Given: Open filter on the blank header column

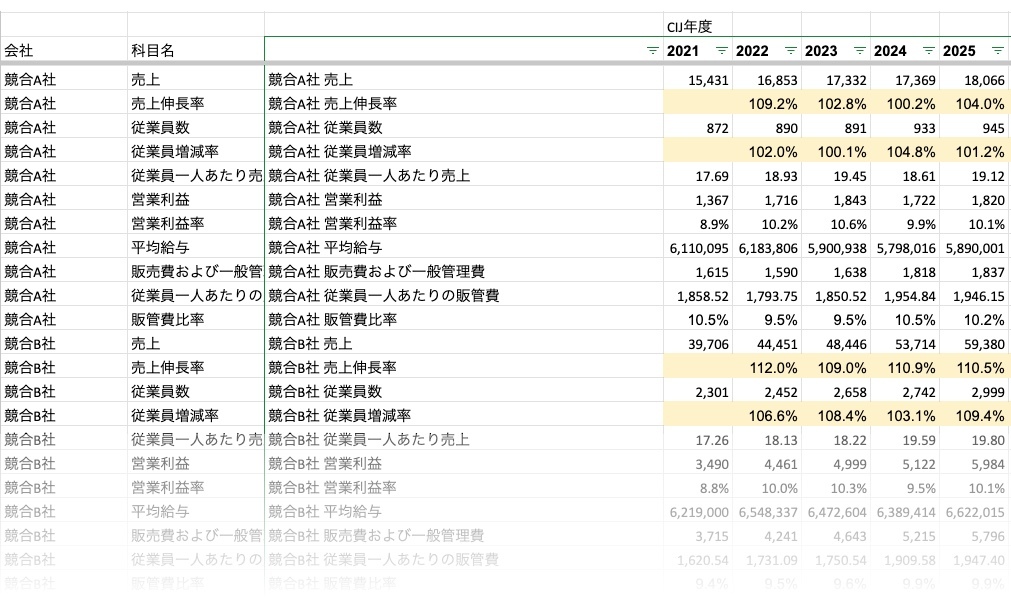Looking at the screenshot, I should tap(652, 50).
